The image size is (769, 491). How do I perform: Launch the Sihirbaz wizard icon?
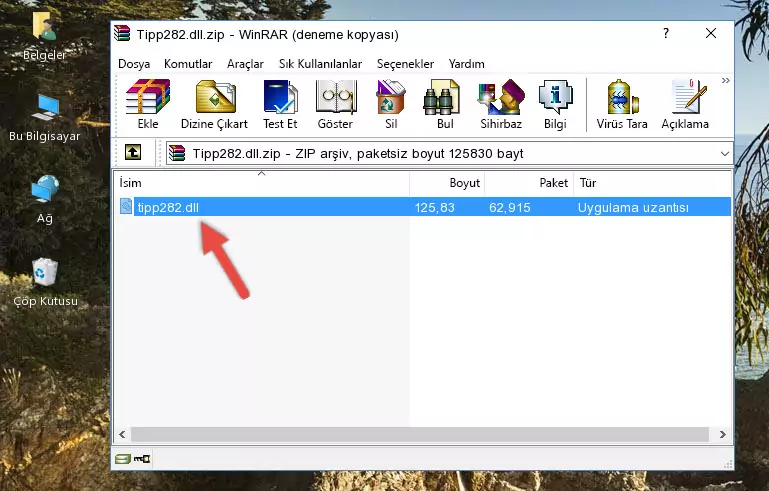(501, 104)
